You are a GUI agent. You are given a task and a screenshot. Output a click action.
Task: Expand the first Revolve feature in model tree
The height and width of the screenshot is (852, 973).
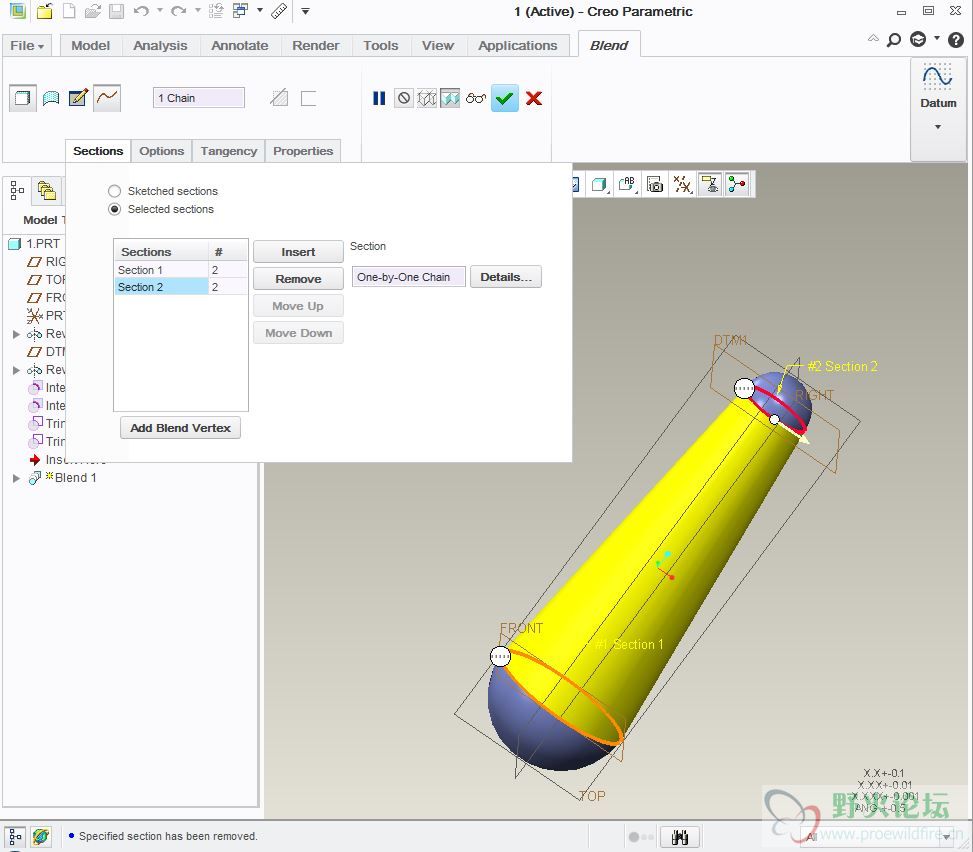[x=16, y=334]
